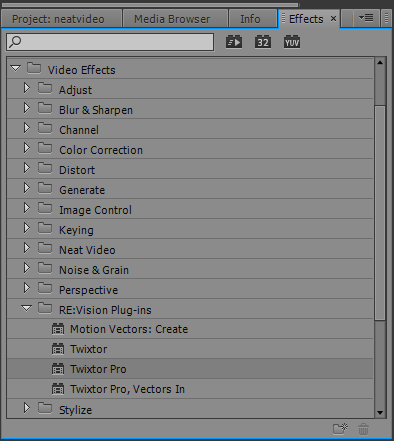Click the Perspective folder icon
394x441 pixels.
coord(45,288)
